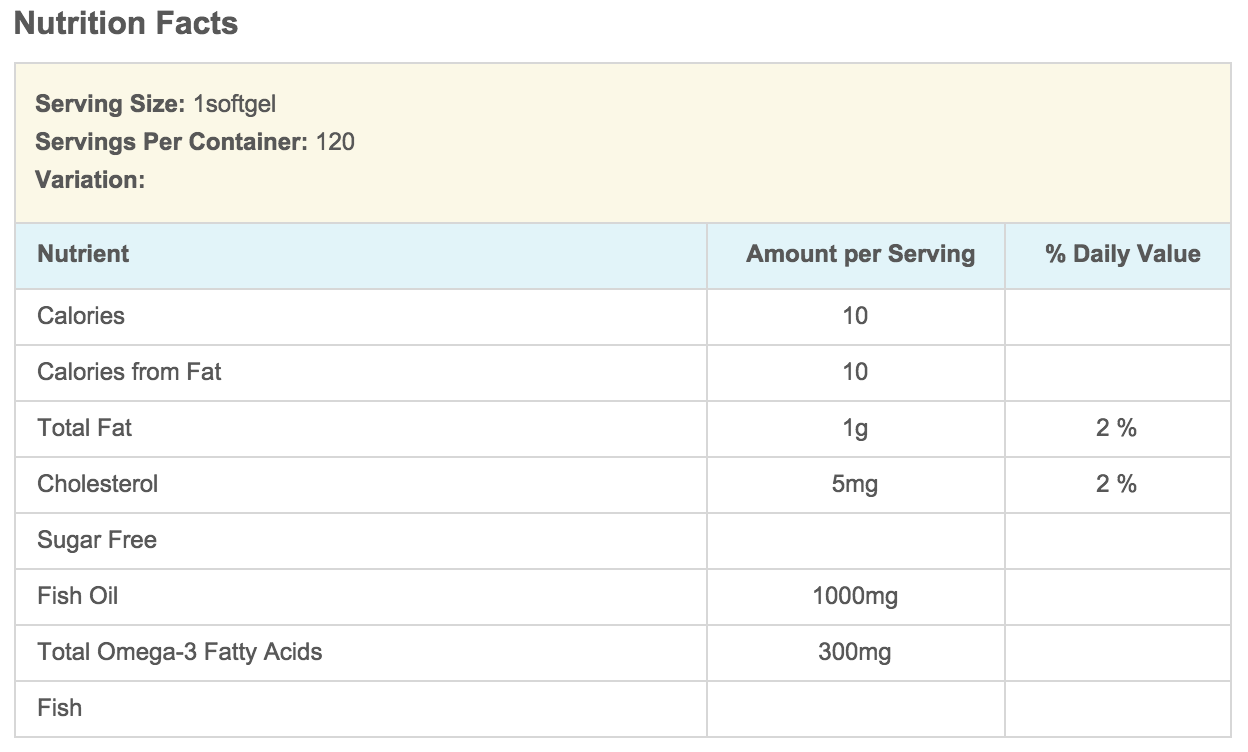Click the 300mg Omega-3 amount

coord(855,653)
